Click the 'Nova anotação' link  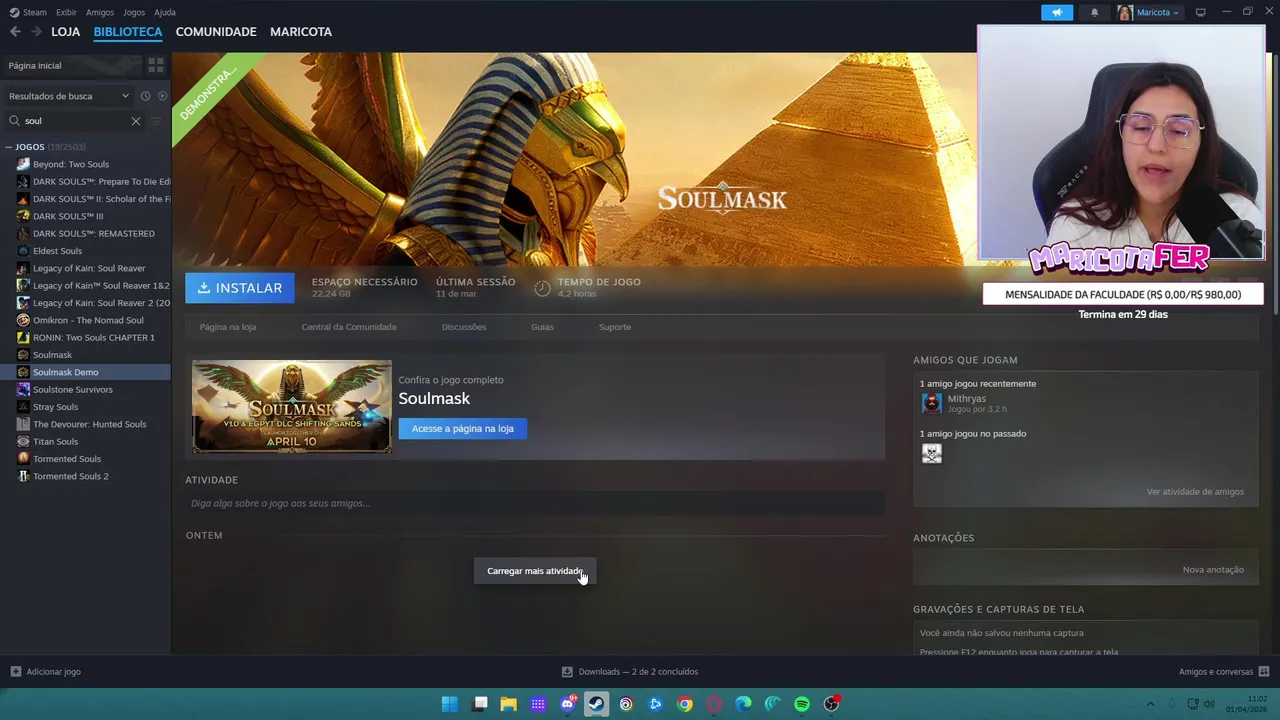[1213, 570]
